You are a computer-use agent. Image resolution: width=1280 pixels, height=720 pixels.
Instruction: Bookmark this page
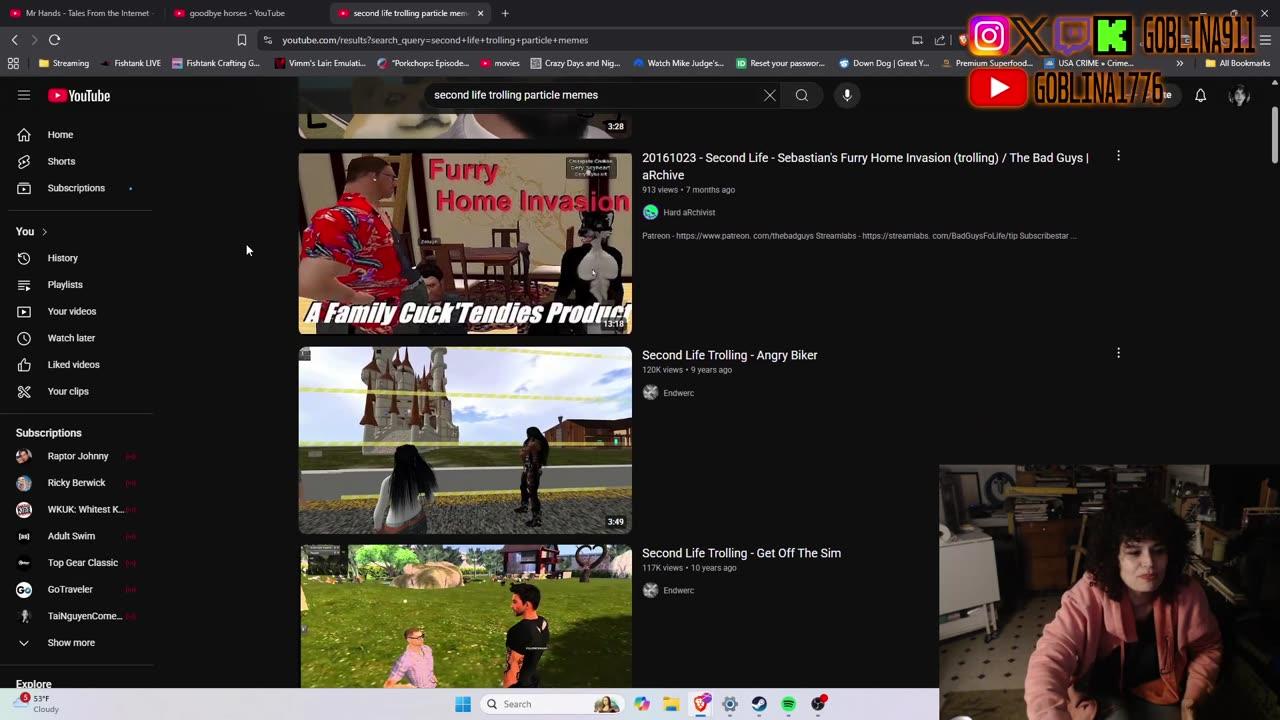[241, 40]
